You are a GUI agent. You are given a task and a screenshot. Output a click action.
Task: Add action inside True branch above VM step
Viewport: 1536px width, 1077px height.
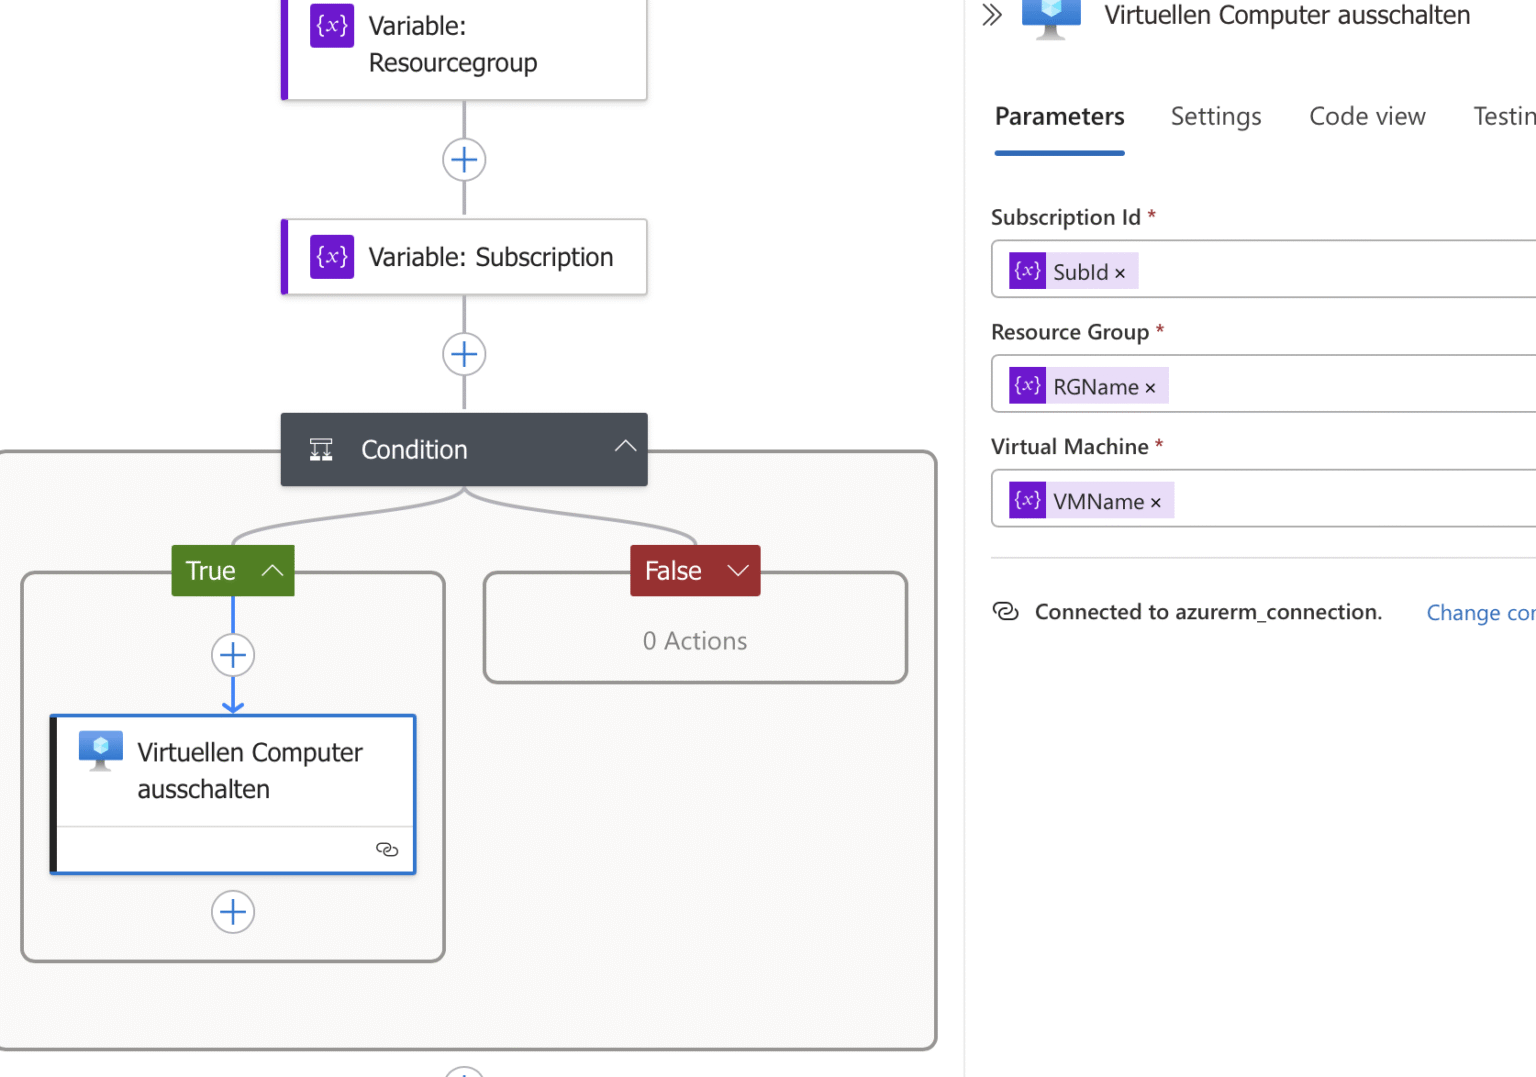pos(233,656)
